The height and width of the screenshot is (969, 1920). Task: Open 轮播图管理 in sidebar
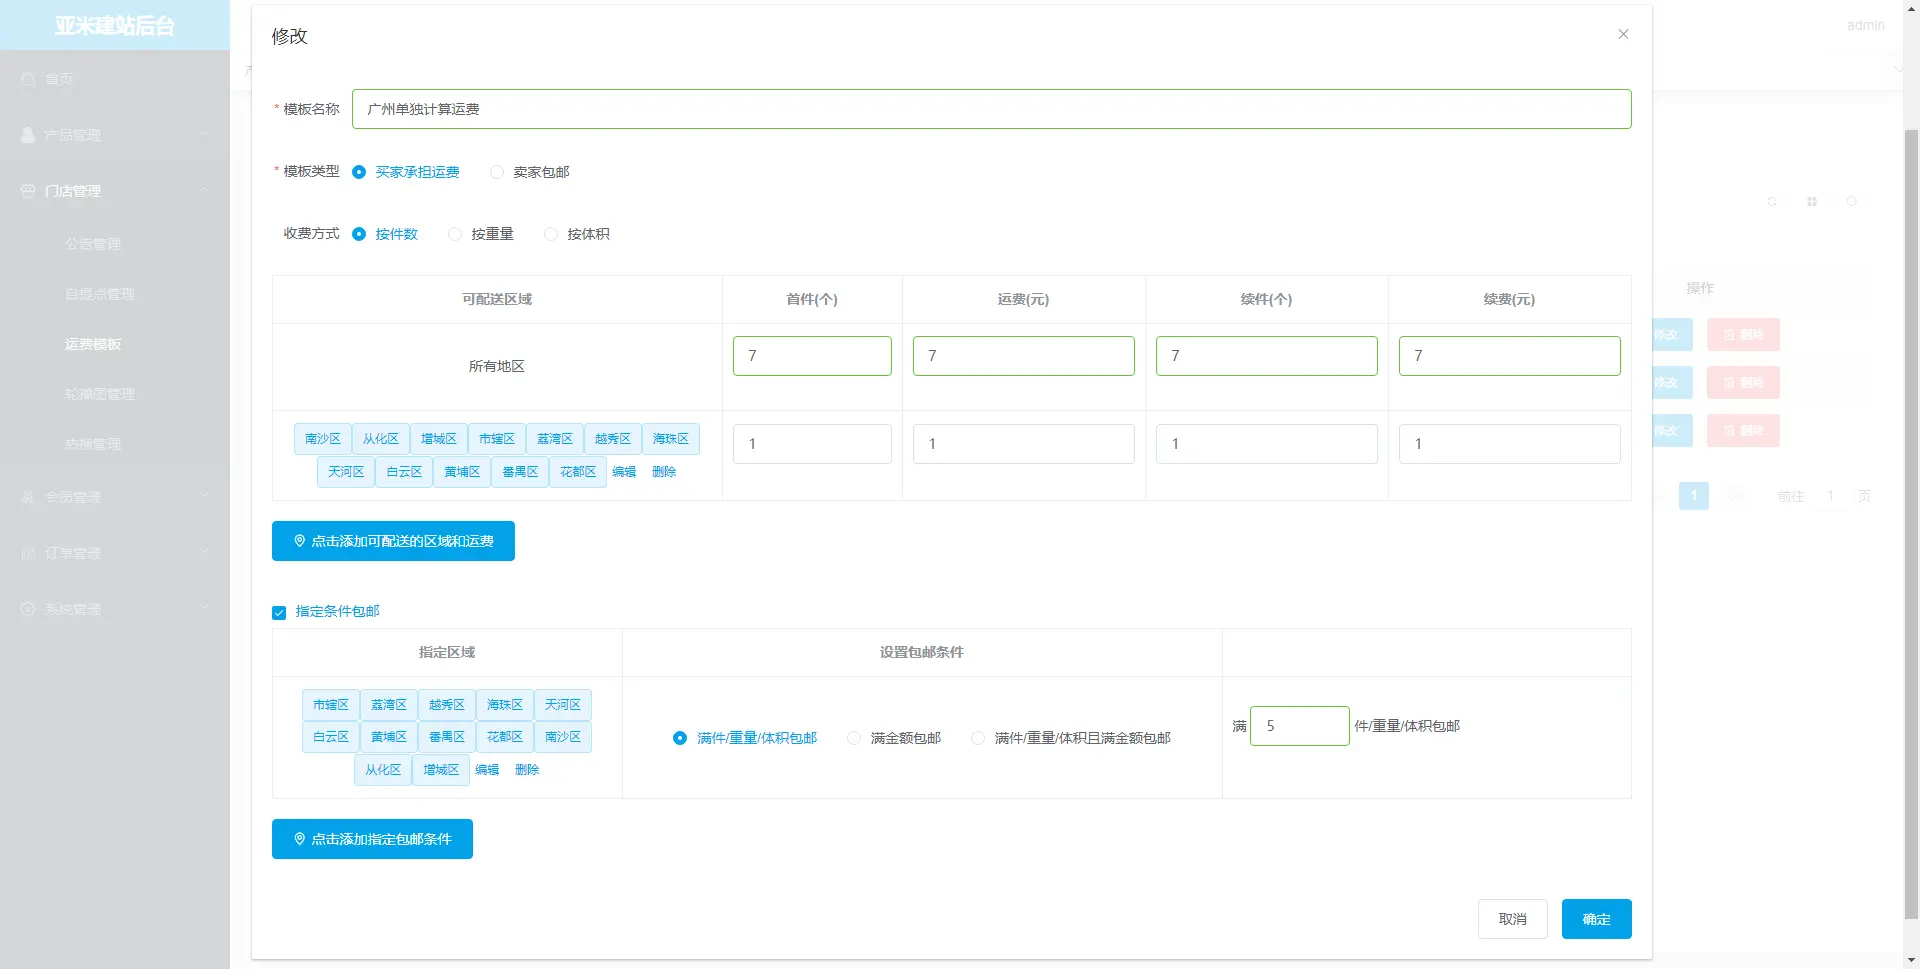tap(100, 394)
